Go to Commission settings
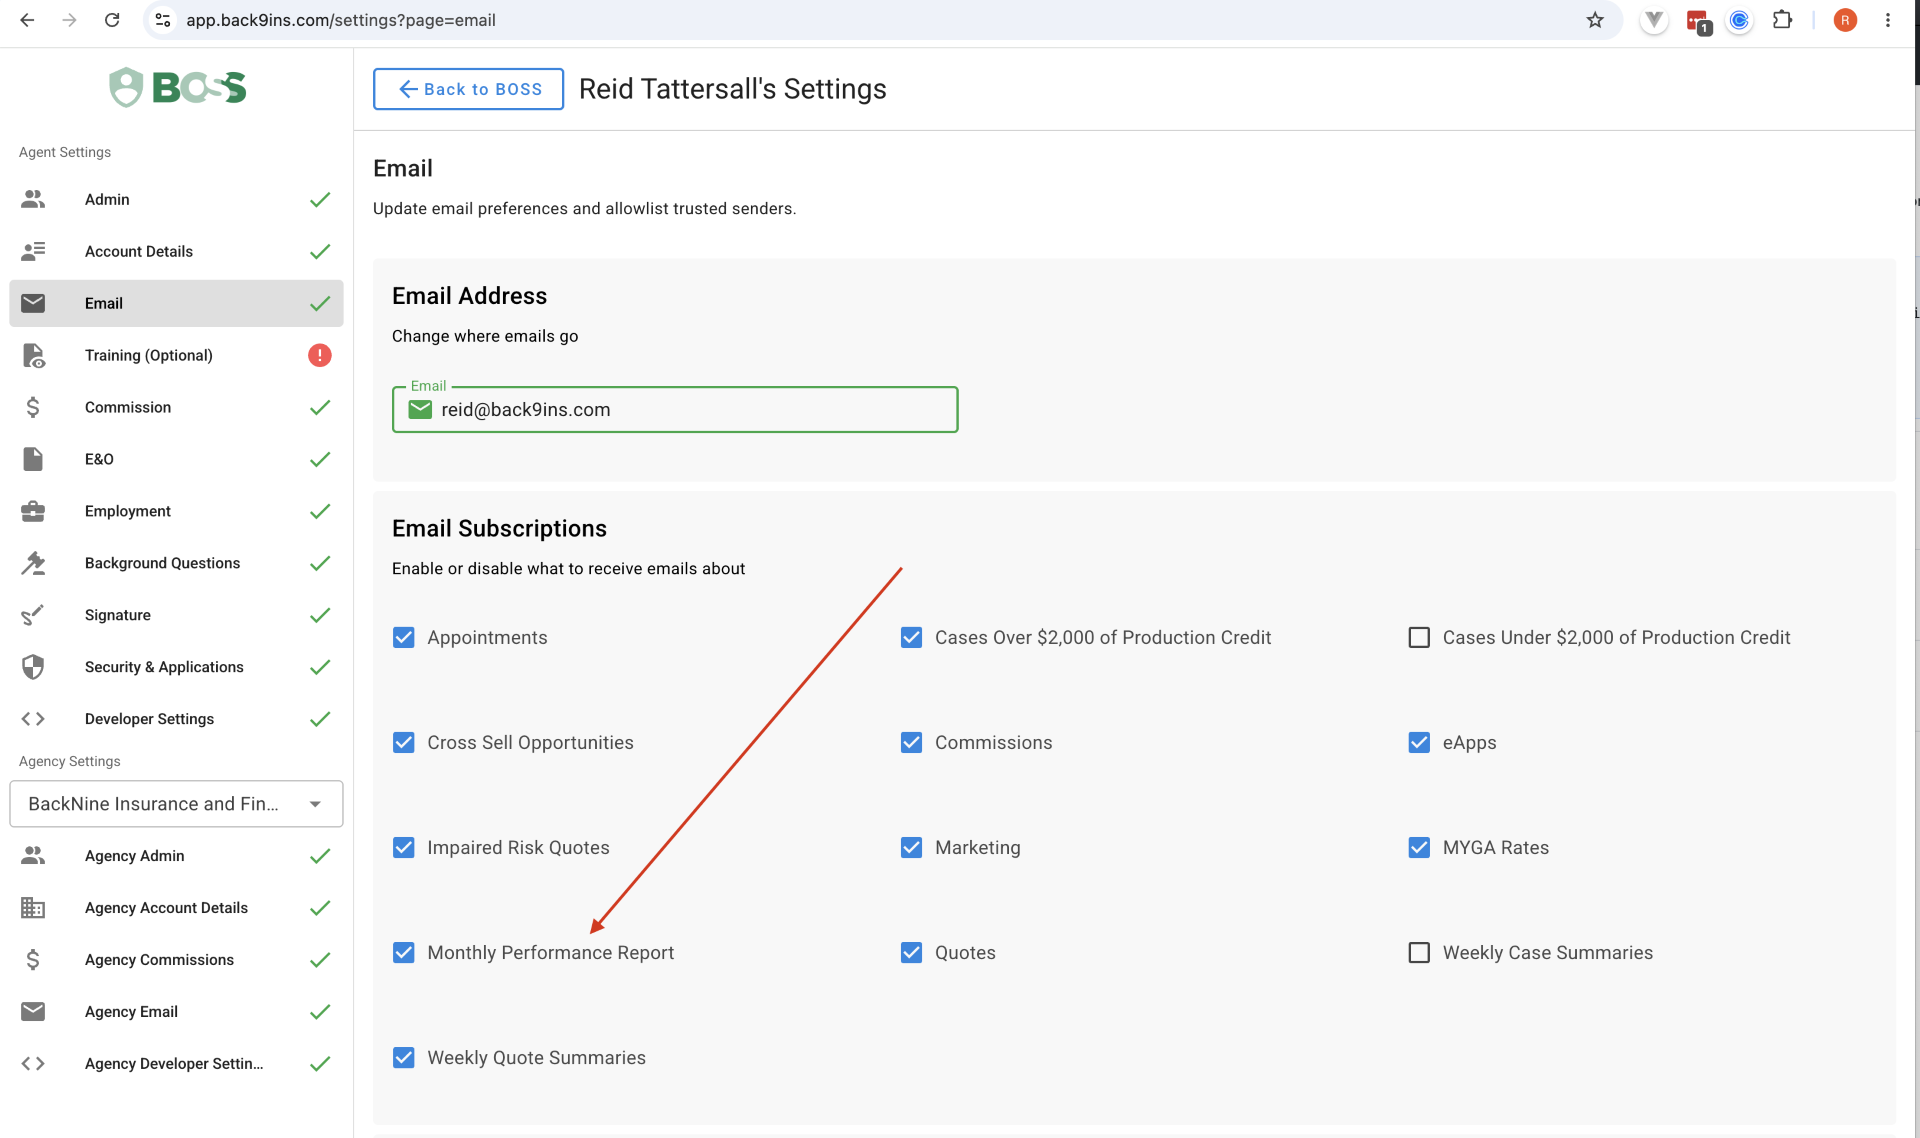The image size is (1920, 1138). (x=176, y=407)
